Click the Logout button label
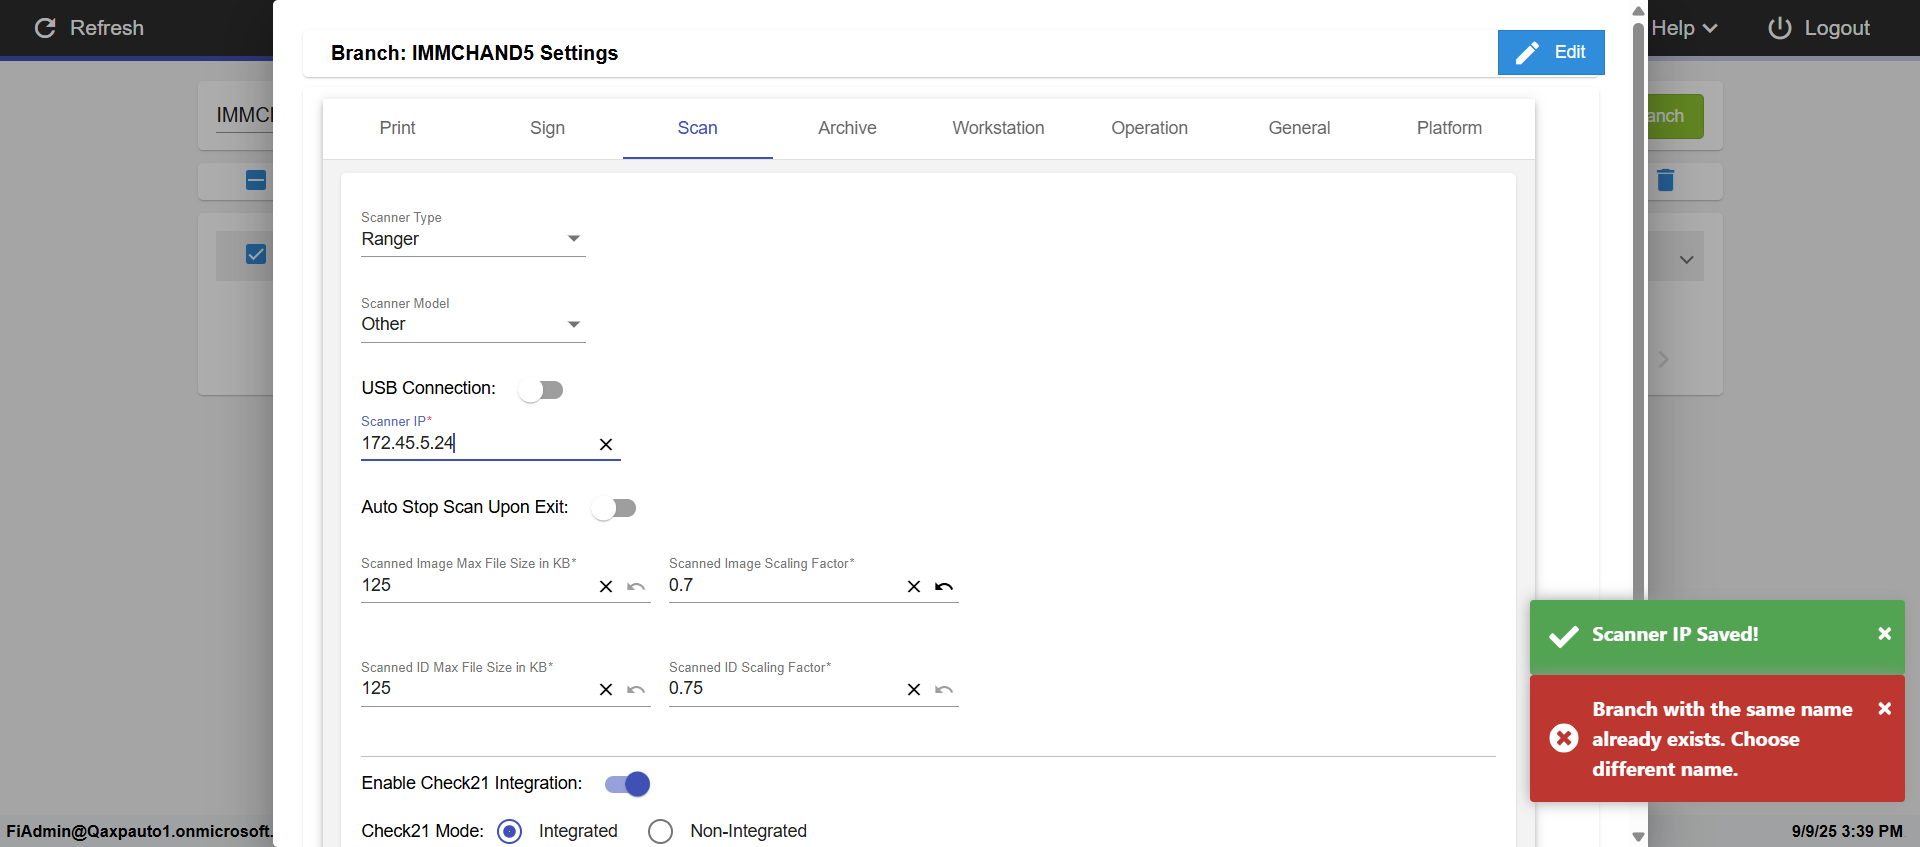Image resolution: width=1920 pixels, height=847 pixels. (1837, 28)
